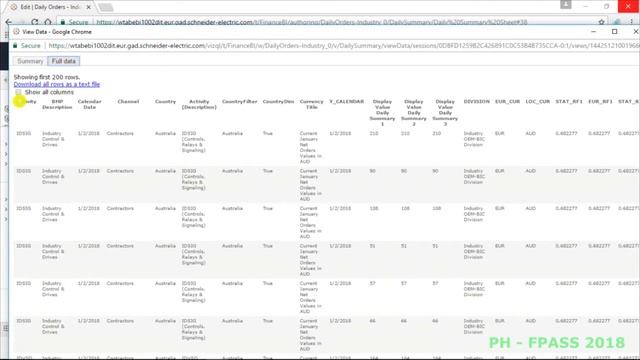Image resolution: width=640 pixels, height=360 pixels.
Task: Click the Currency Title column header
Action: 311,104
